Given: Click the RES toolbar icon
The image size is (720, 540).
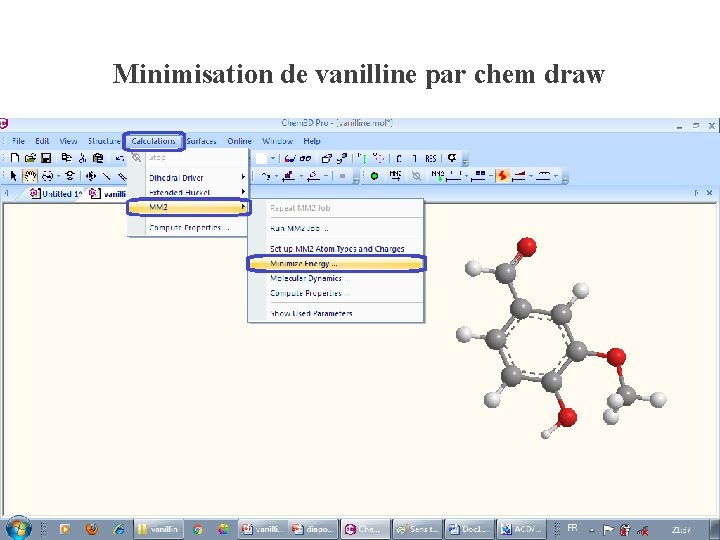Looking at the screenshot, I should pos(431,158).
